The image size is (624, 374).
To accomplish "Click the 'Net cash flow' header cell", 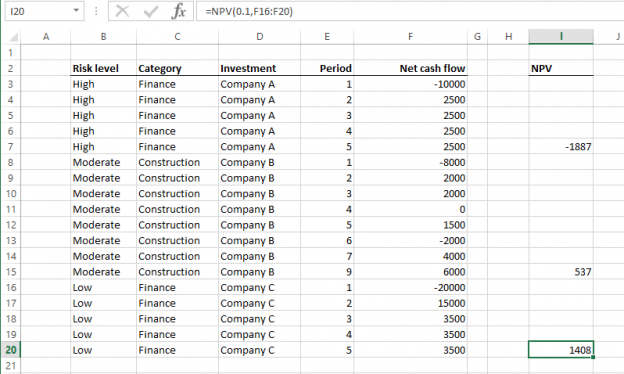I will click(410, 68).
